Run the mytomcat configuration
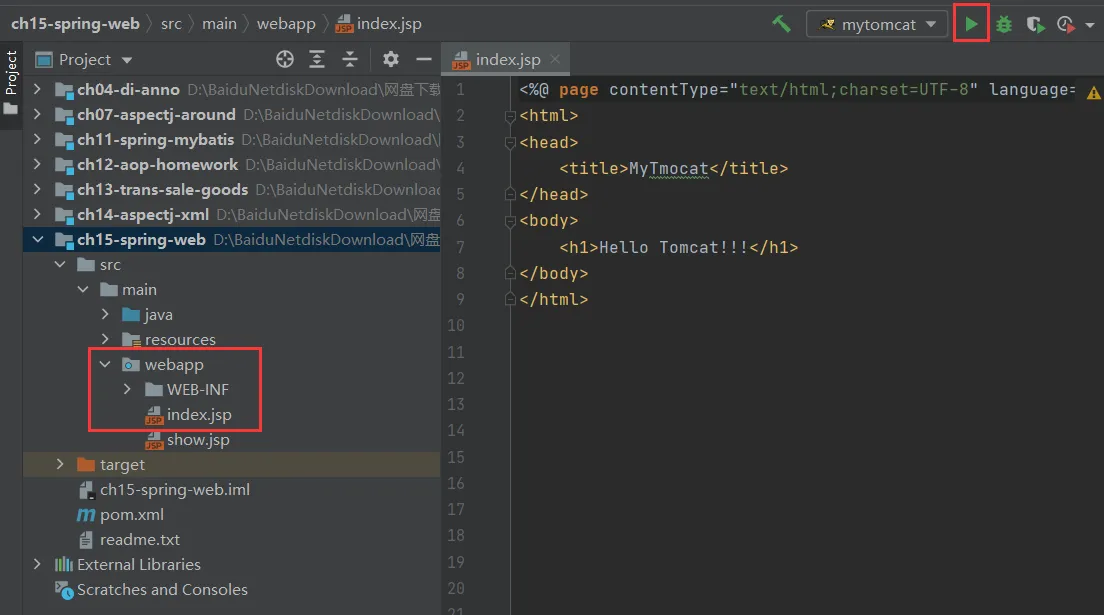Viewport: 1104px width, 615px height. tap(971, 24)
